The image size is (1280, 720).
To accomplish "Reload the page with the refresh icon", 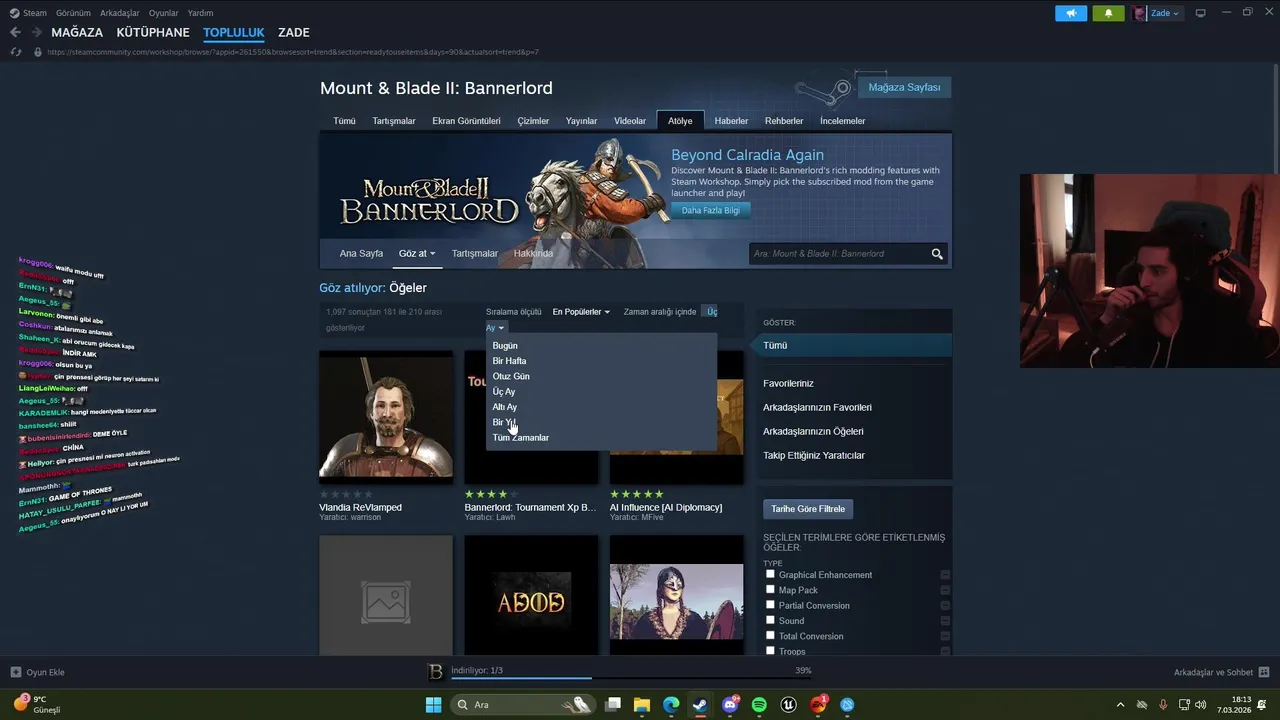I will pos(16,52).
